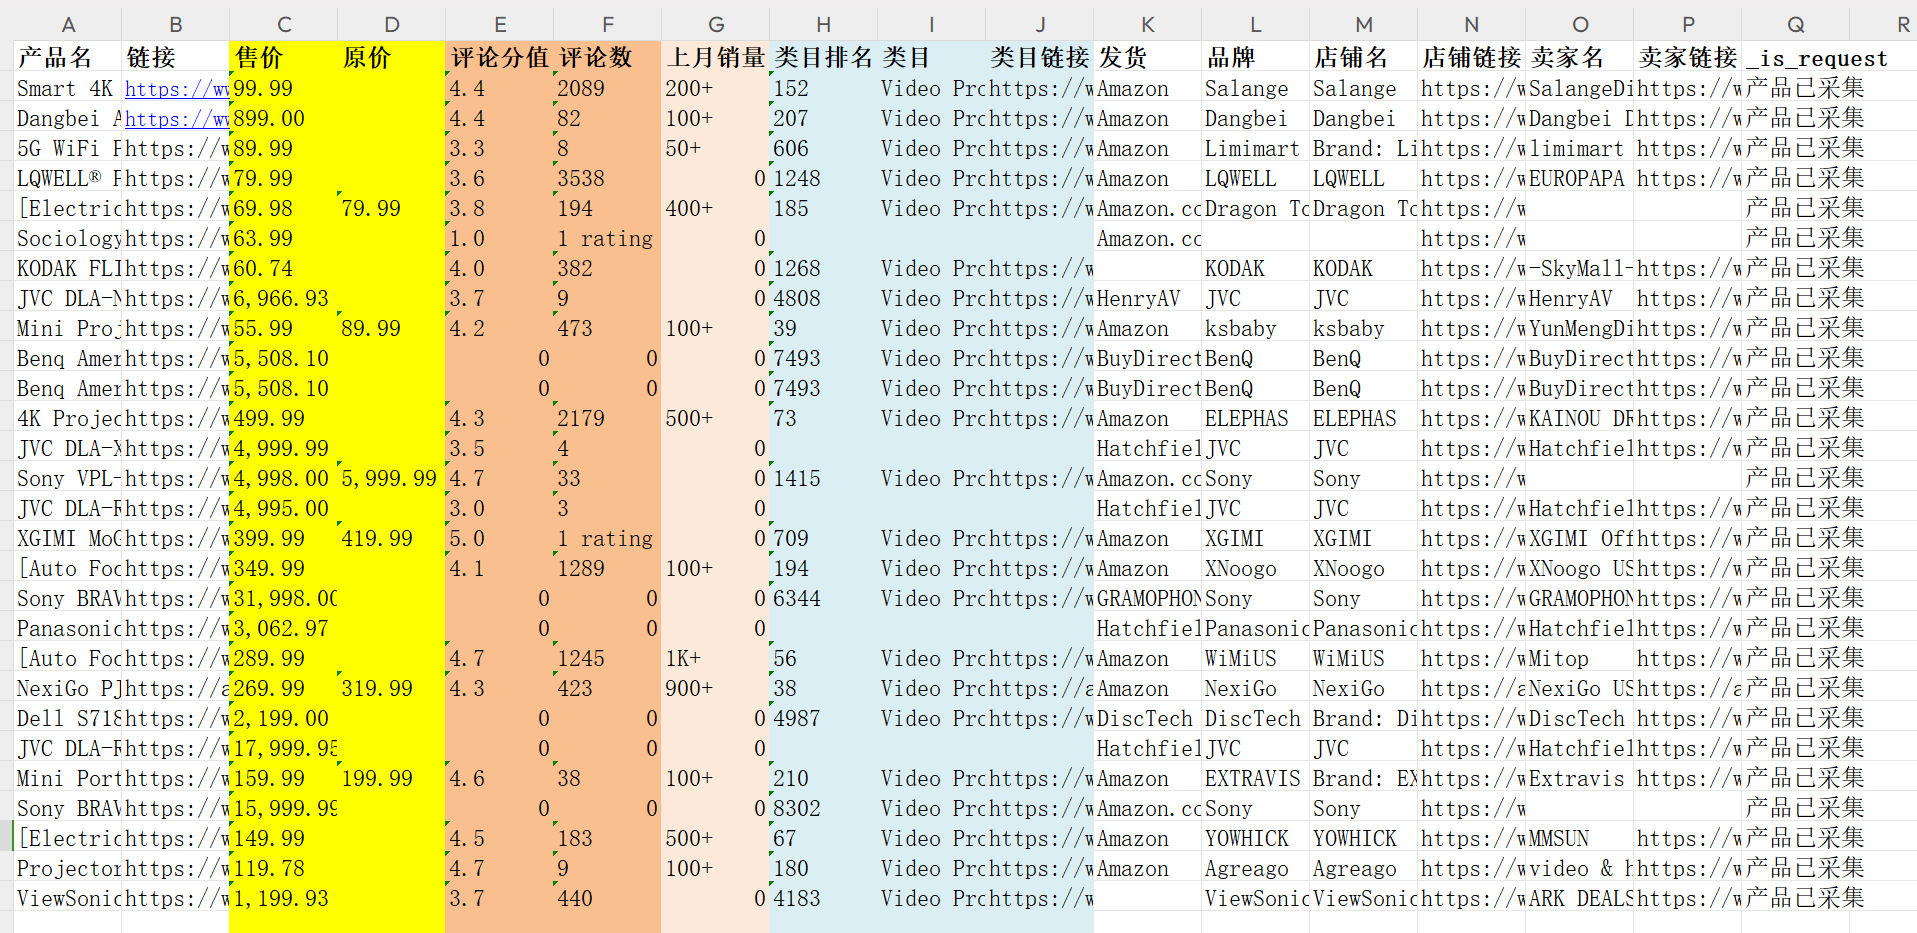Select review count cell 2089
Screen dimensions: 1917x933
[x=608, y=88]
